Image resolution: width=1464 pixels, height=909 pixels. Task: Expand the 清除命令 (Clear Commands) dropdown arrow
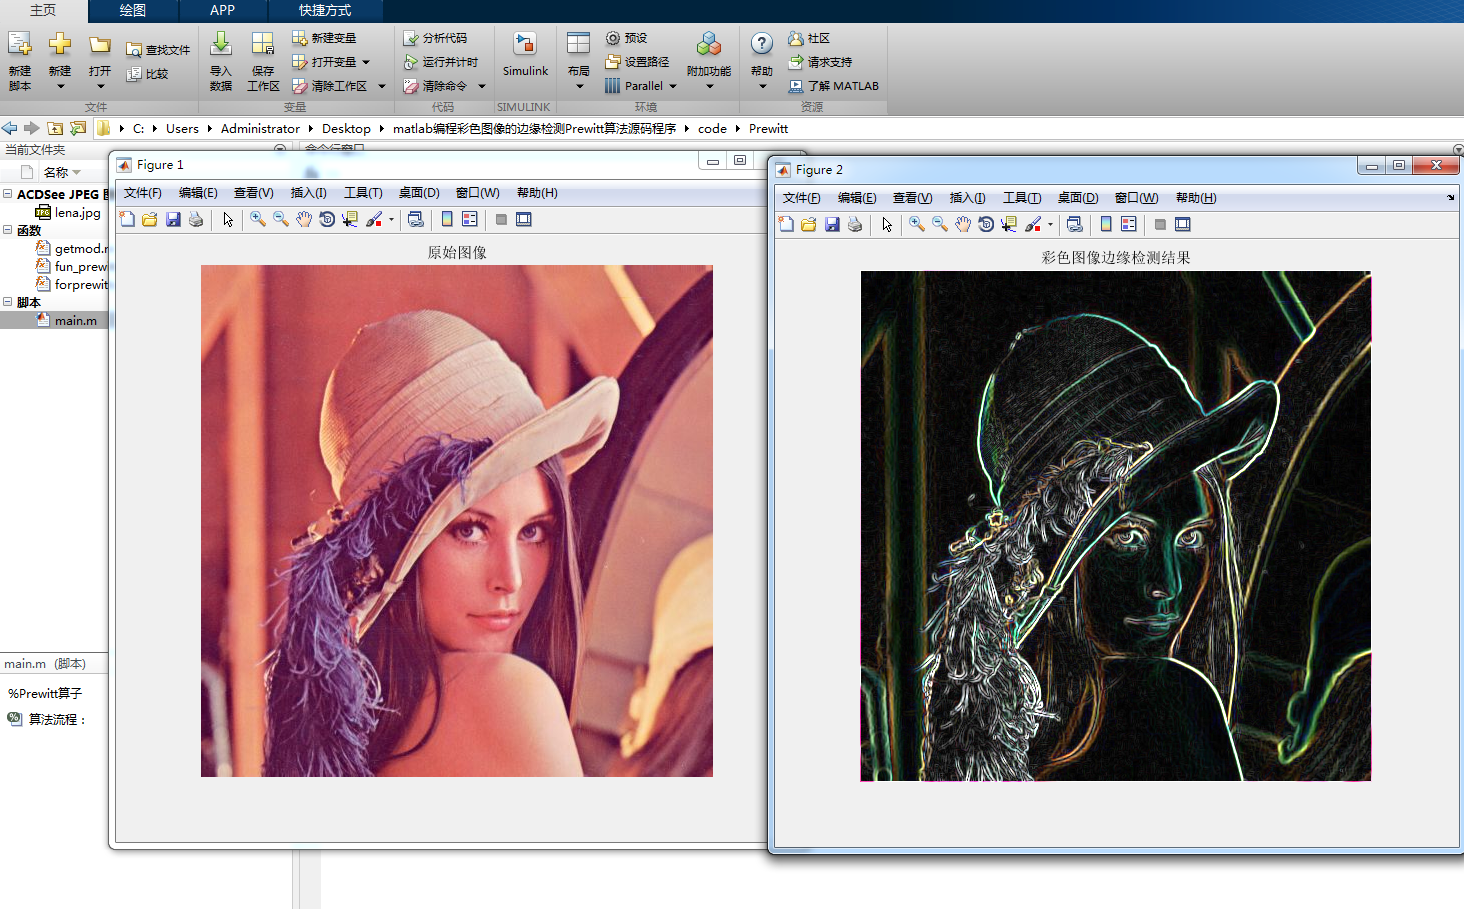pos(482,86)
